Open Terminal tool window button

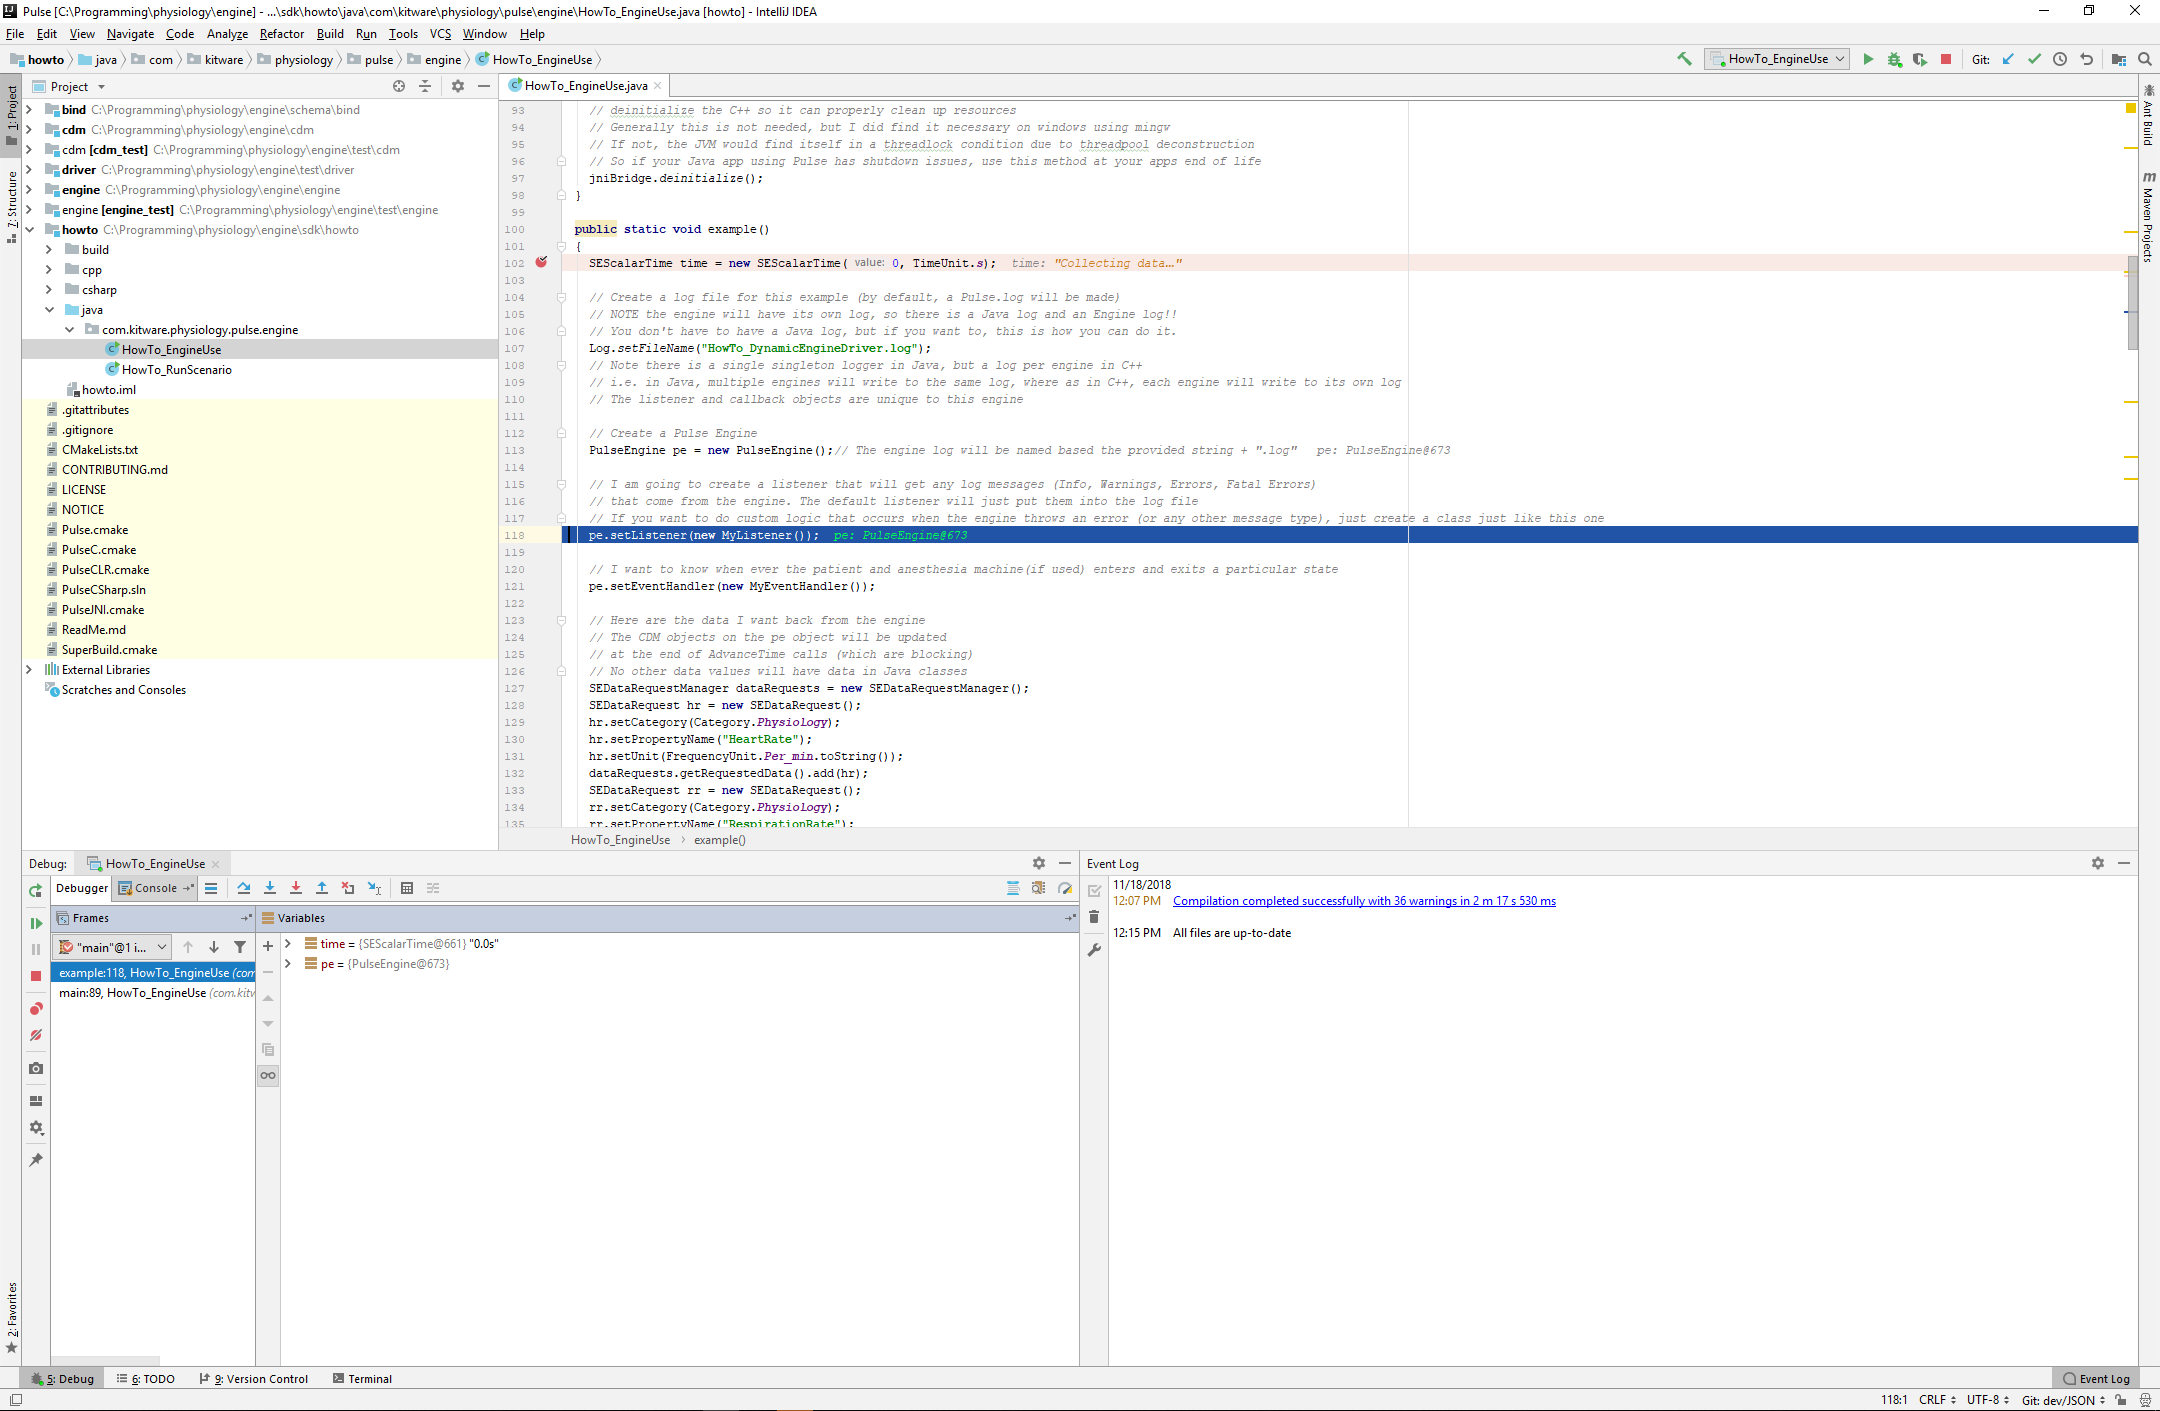point(362,1379)
